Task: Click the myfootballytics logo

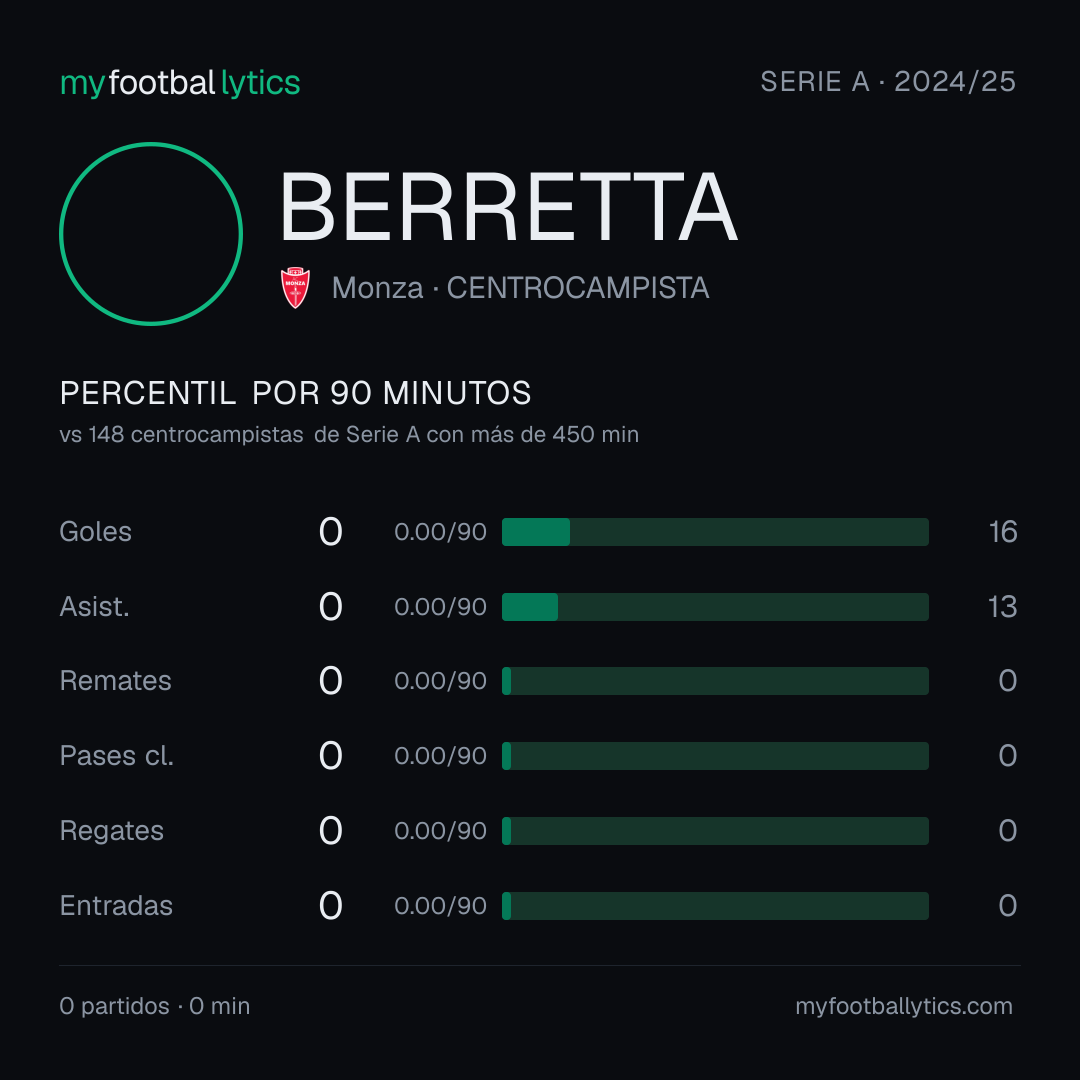Action: 180,83
